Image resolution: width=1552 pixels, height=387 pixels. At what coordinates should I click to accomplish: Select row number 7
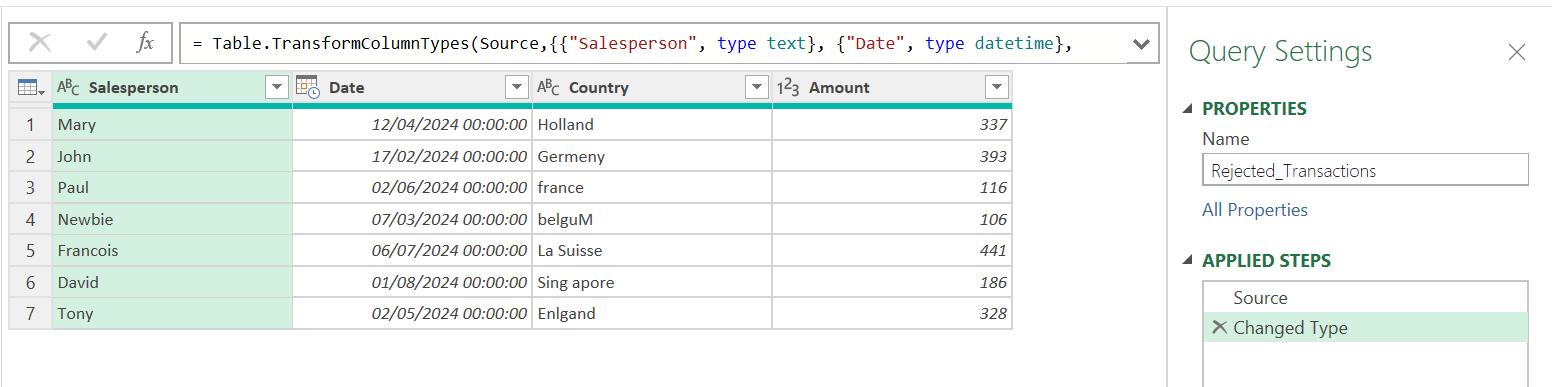(x=31, y=314)
